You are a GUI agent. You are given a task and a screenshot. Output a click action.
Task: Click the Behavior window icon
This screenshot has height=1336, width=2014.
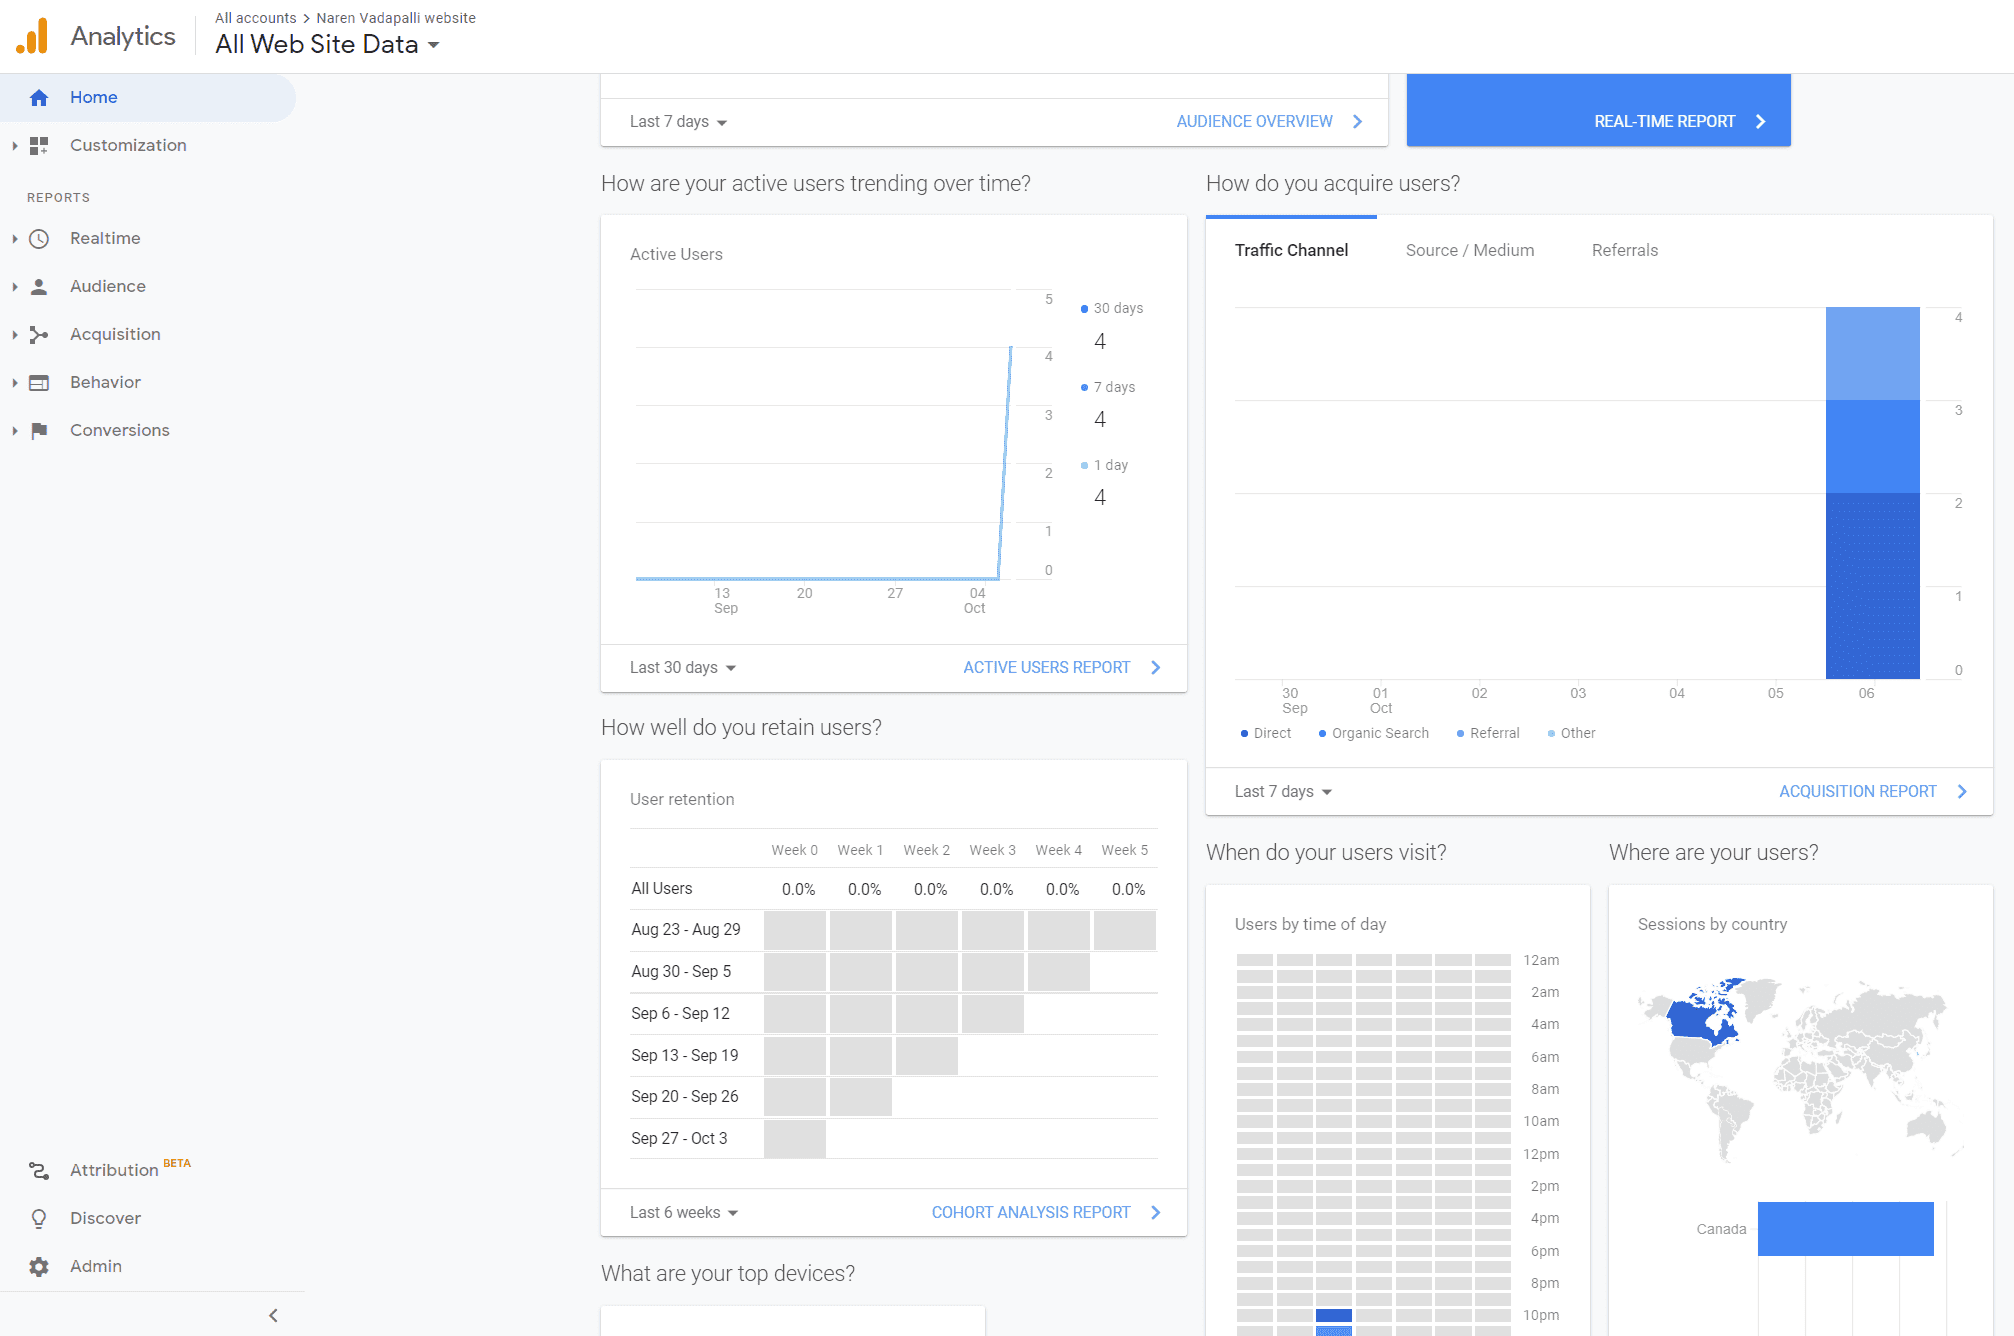(39, 383)
